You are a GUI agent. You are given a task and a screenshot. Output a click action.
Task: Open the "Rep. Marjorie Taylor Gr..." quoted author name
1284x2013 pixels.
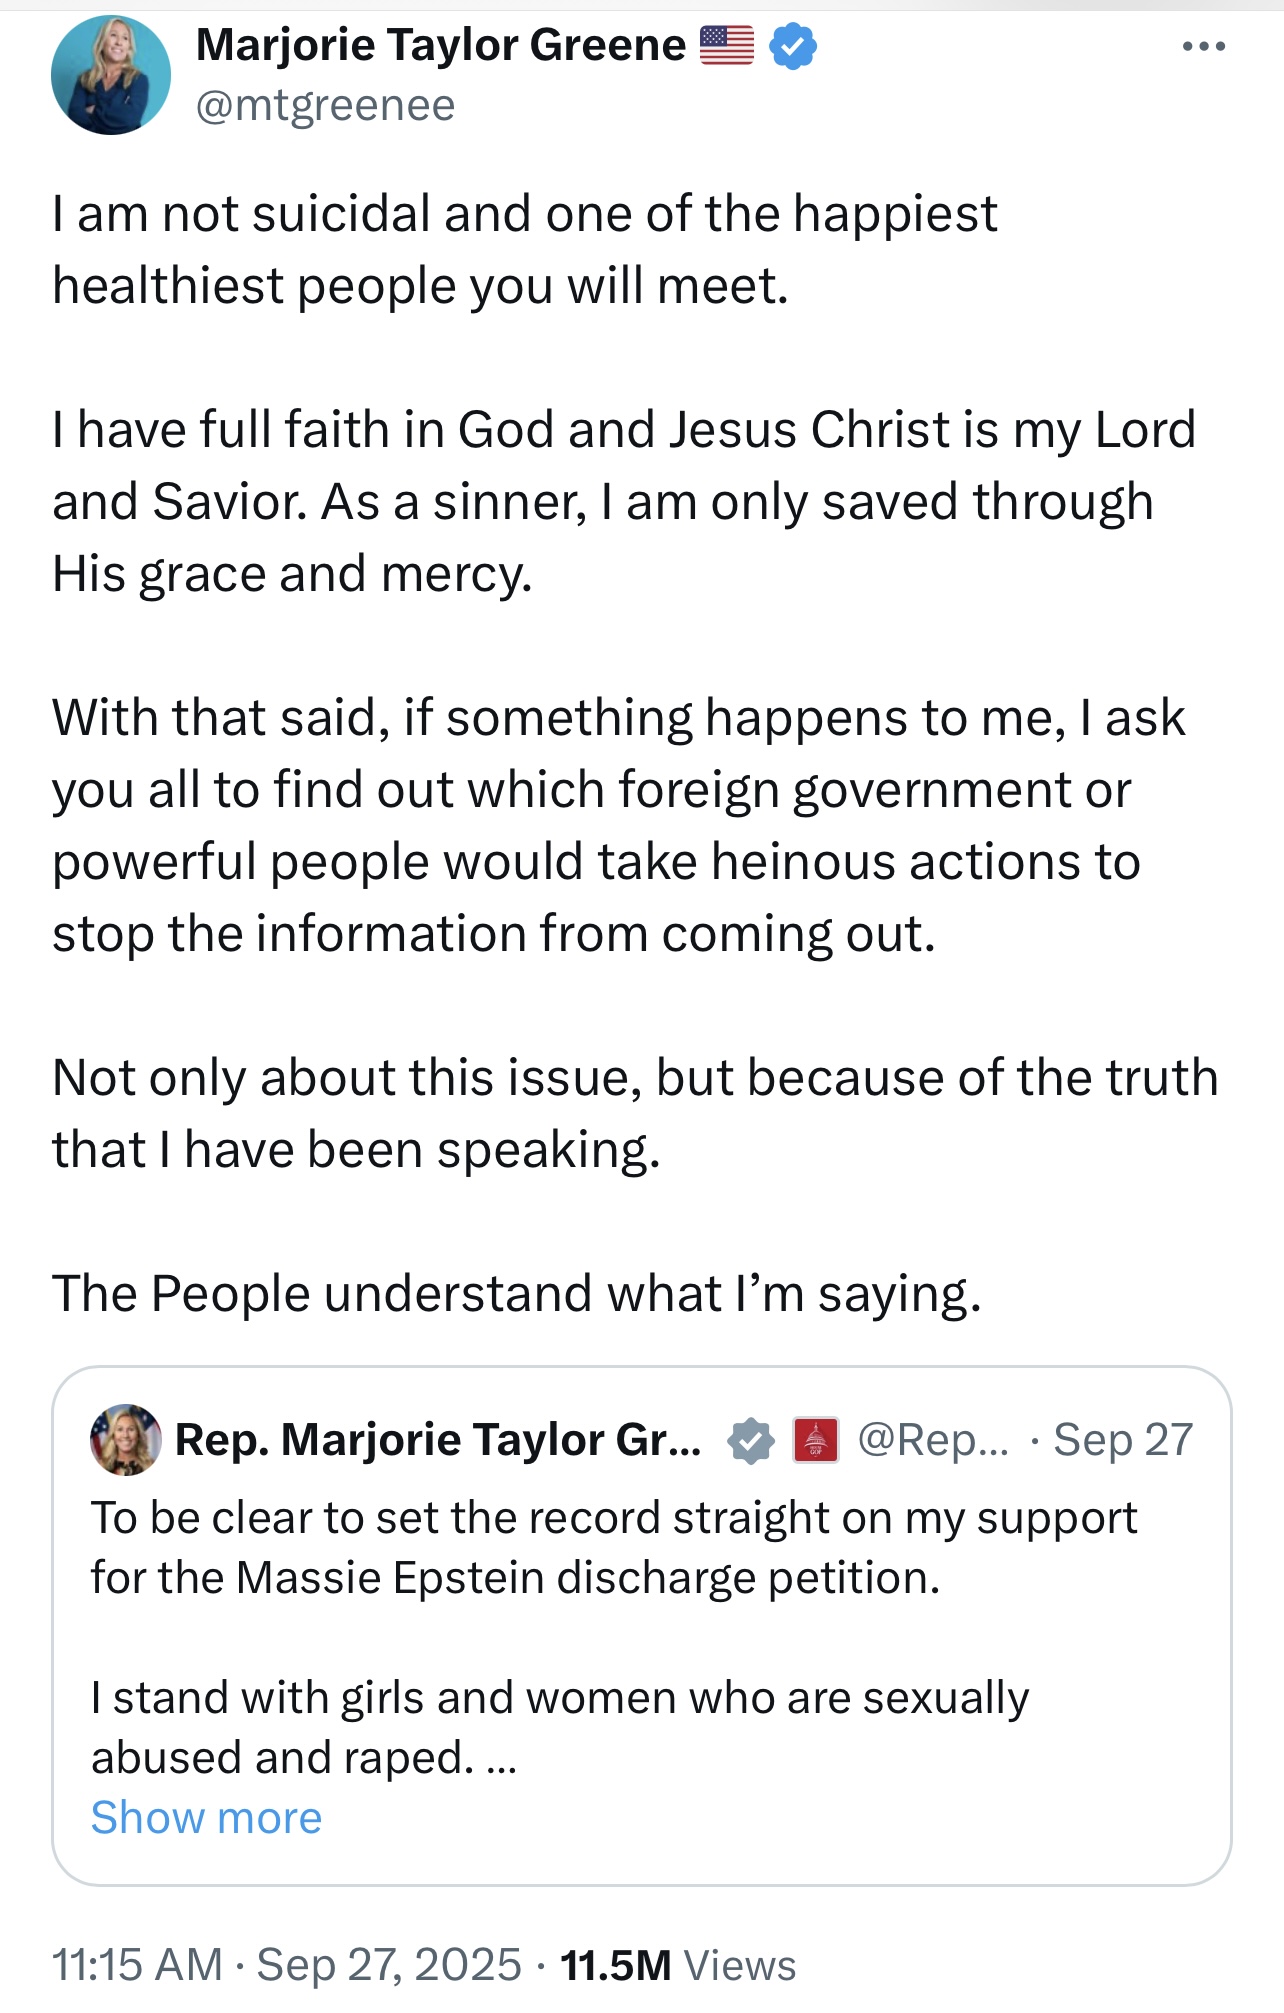click(438, 1440)
